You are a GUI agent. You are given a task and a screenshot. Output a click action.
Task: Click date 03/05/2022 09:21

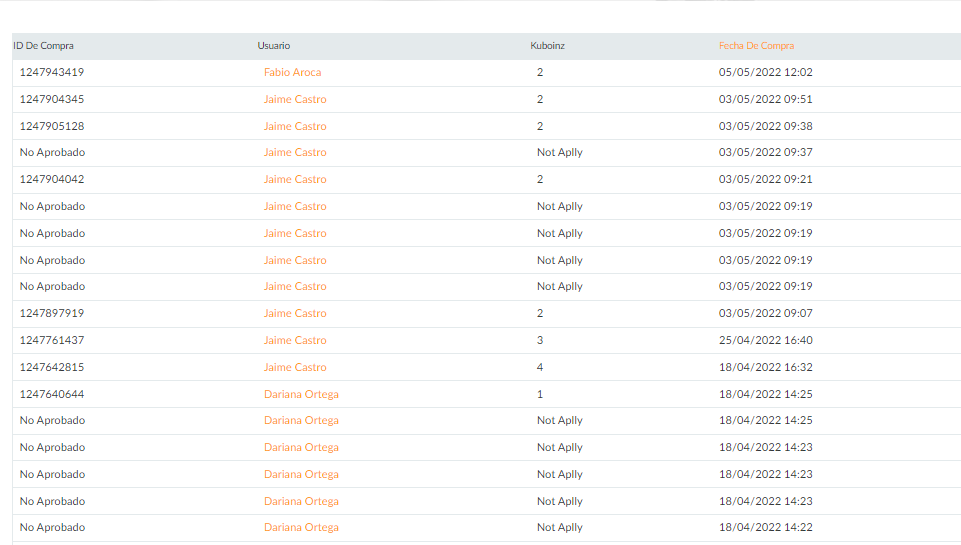(x=765, y=180)
